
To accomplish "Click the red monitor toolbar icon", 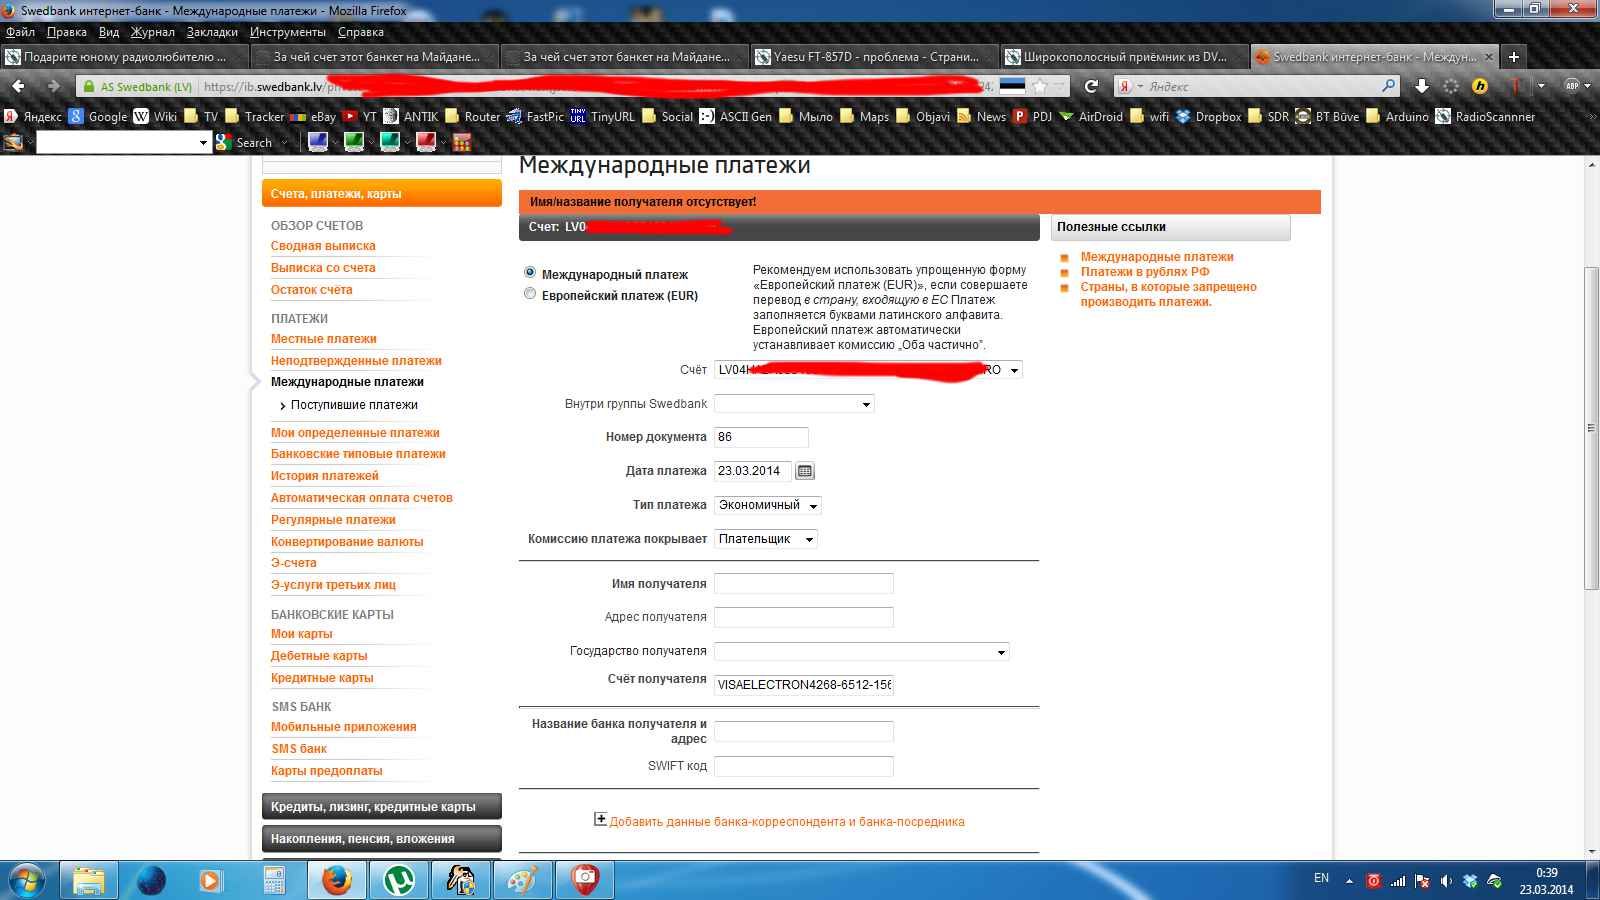I will (426, 142).
